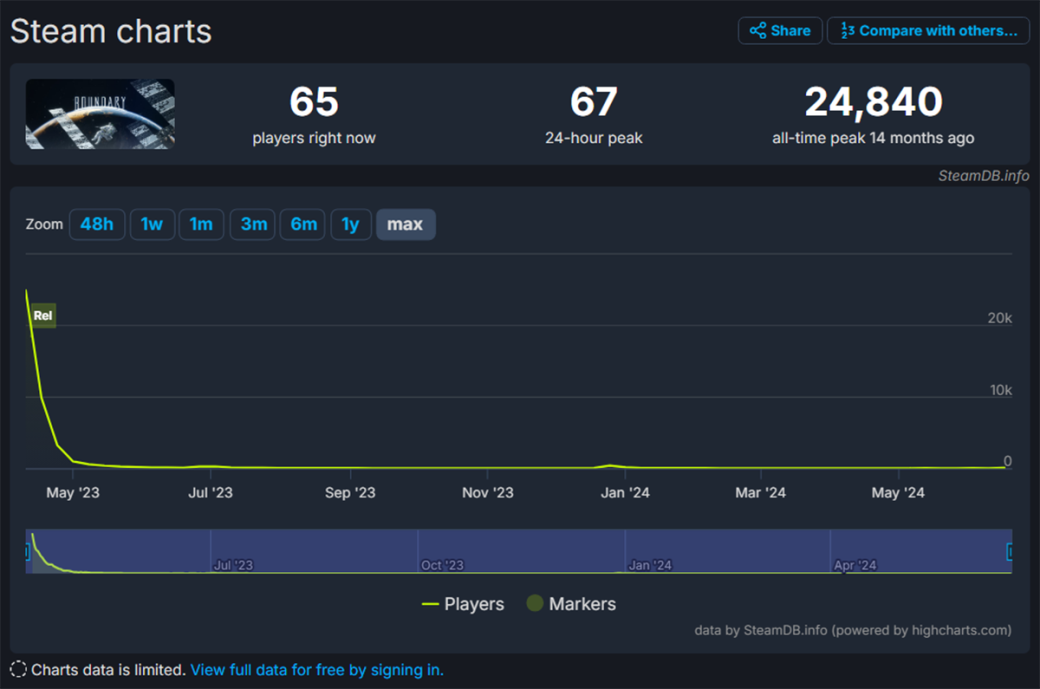Grab the right navigator range handle

tap(1009, 551)
